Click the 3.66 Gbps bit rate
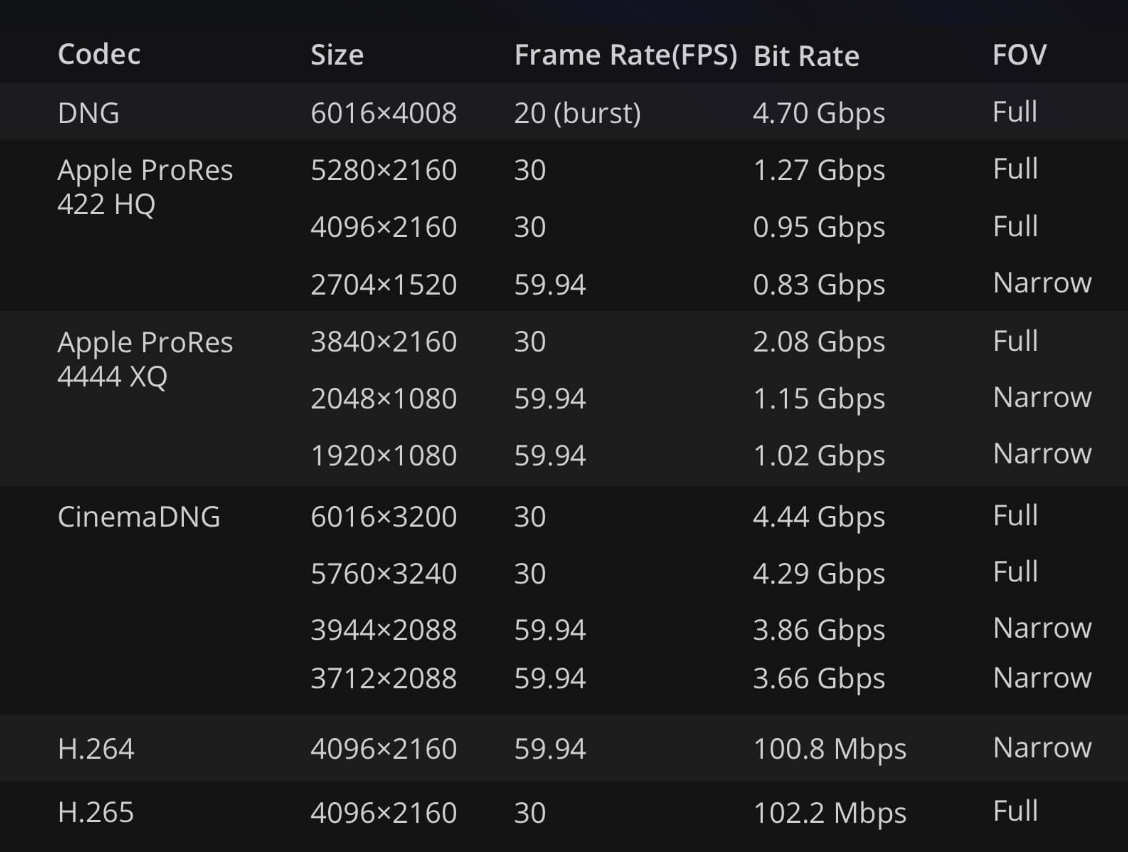The width and height of the screenshot is (1128, 852). click(819, 679)
